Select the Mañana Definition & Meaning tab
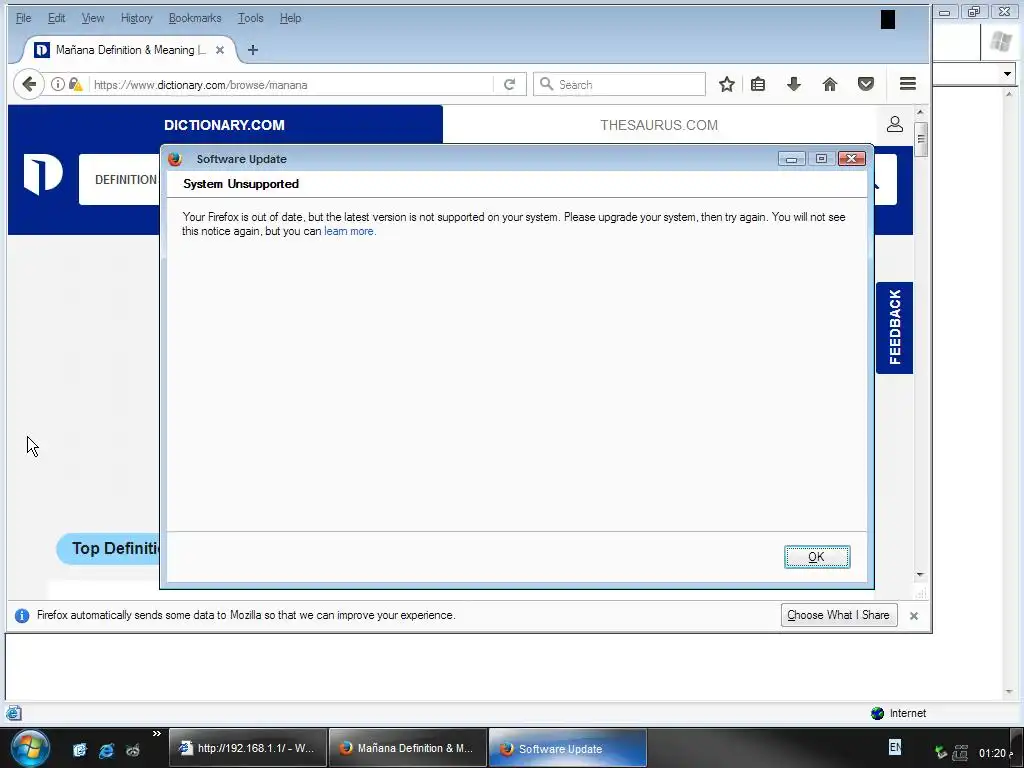The height and width of the screenshot is (768, 1024). pyautogui.click(x=131, y=50)
